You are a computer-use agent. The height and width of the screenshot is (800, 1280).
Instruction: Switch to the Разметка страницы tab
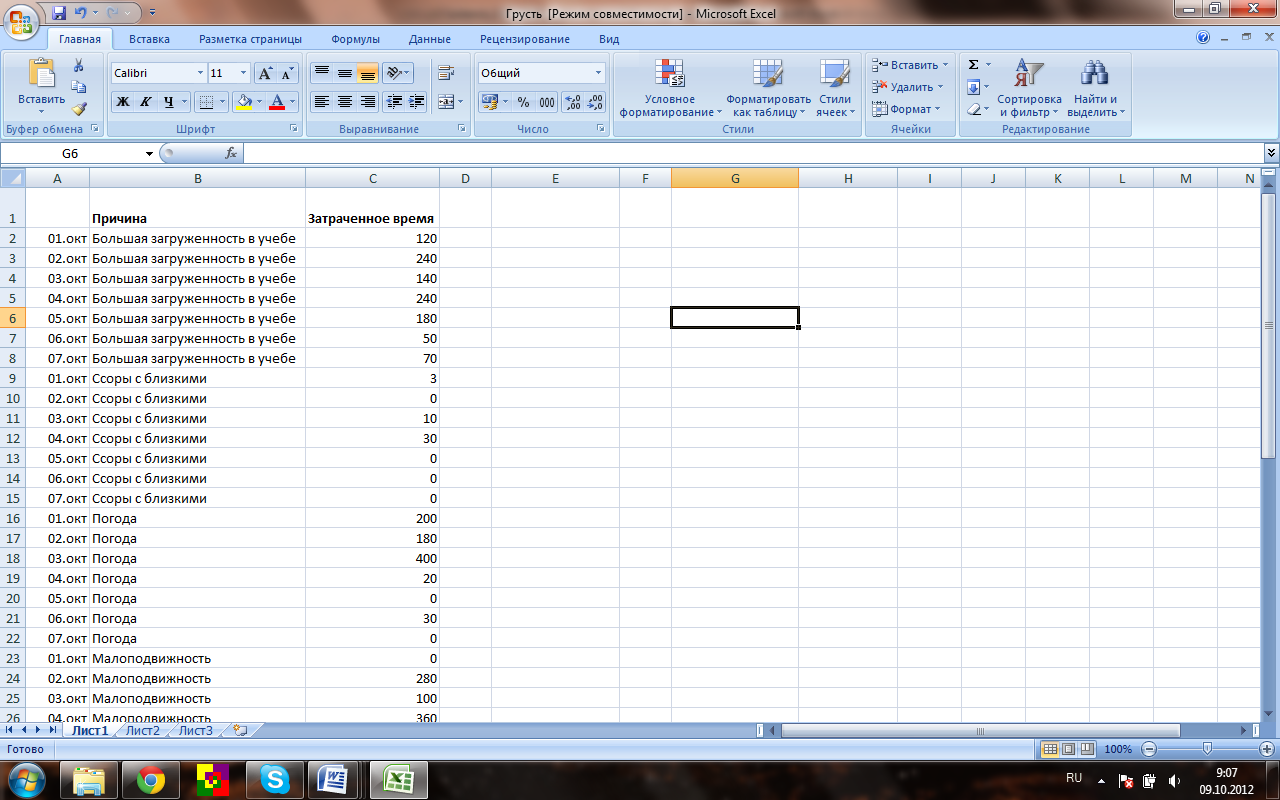tap(250, 39)
